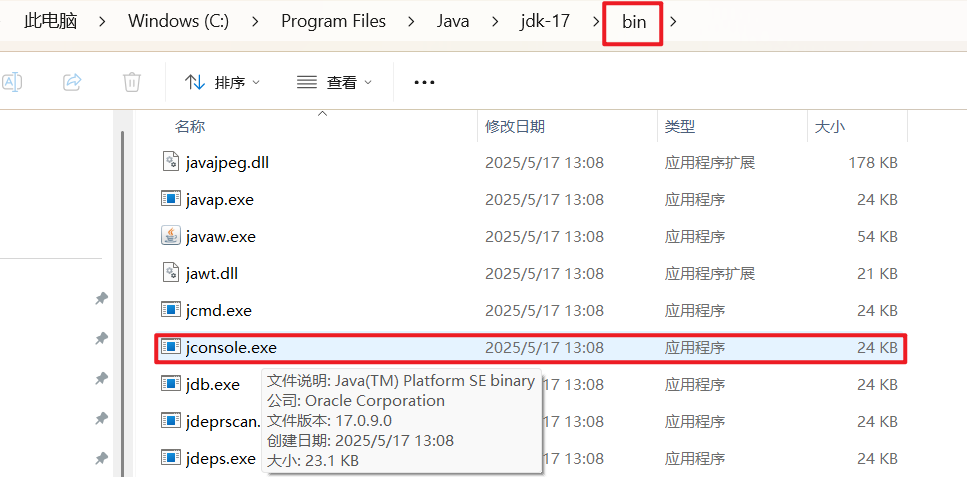Click the delete trash icon

[132, 81]
